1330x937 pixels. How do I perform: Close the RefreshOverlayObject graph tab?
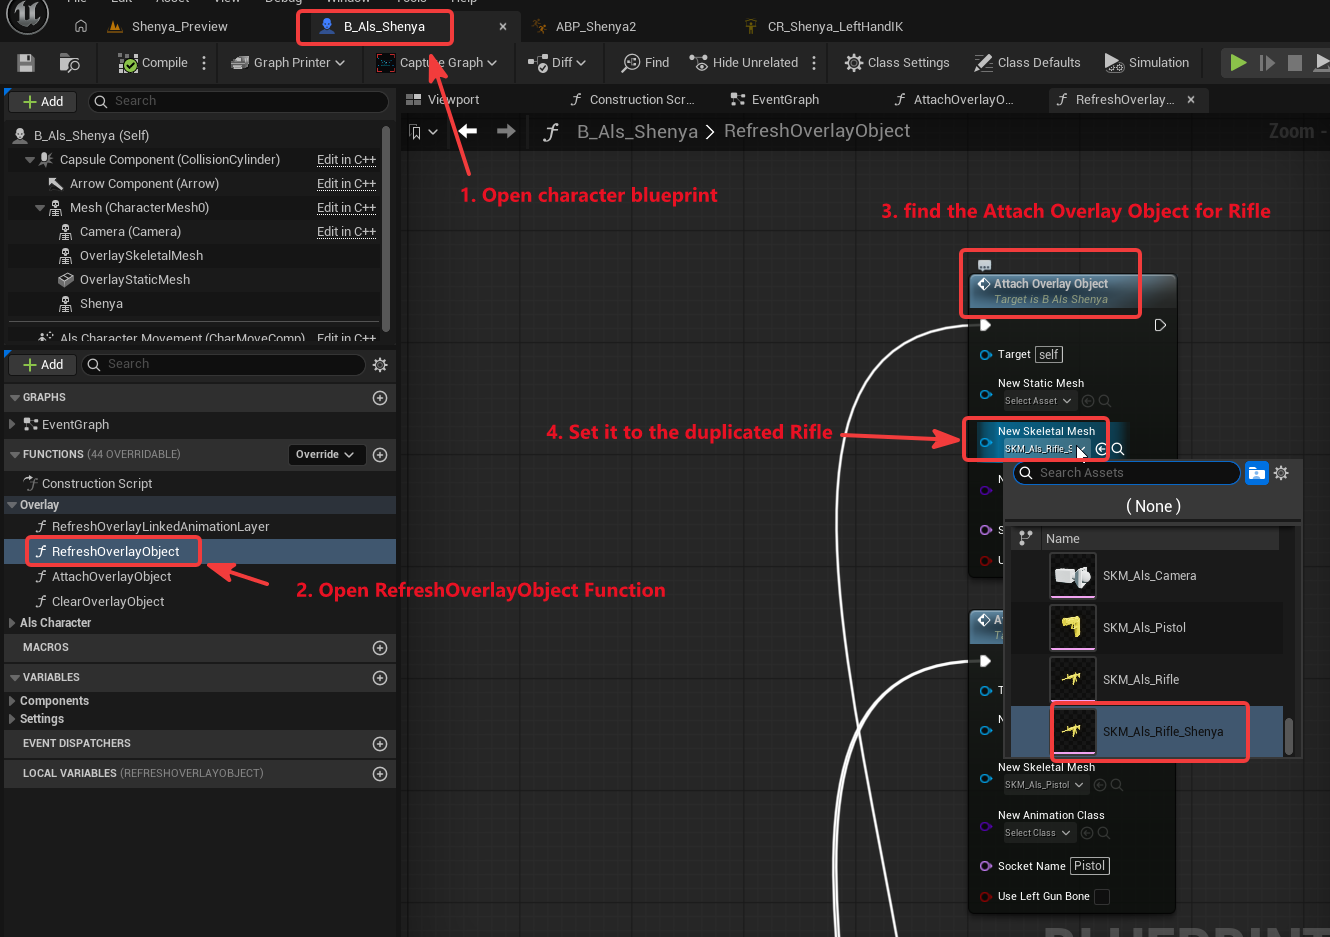pyautogui.click(x=1191, y=100)
